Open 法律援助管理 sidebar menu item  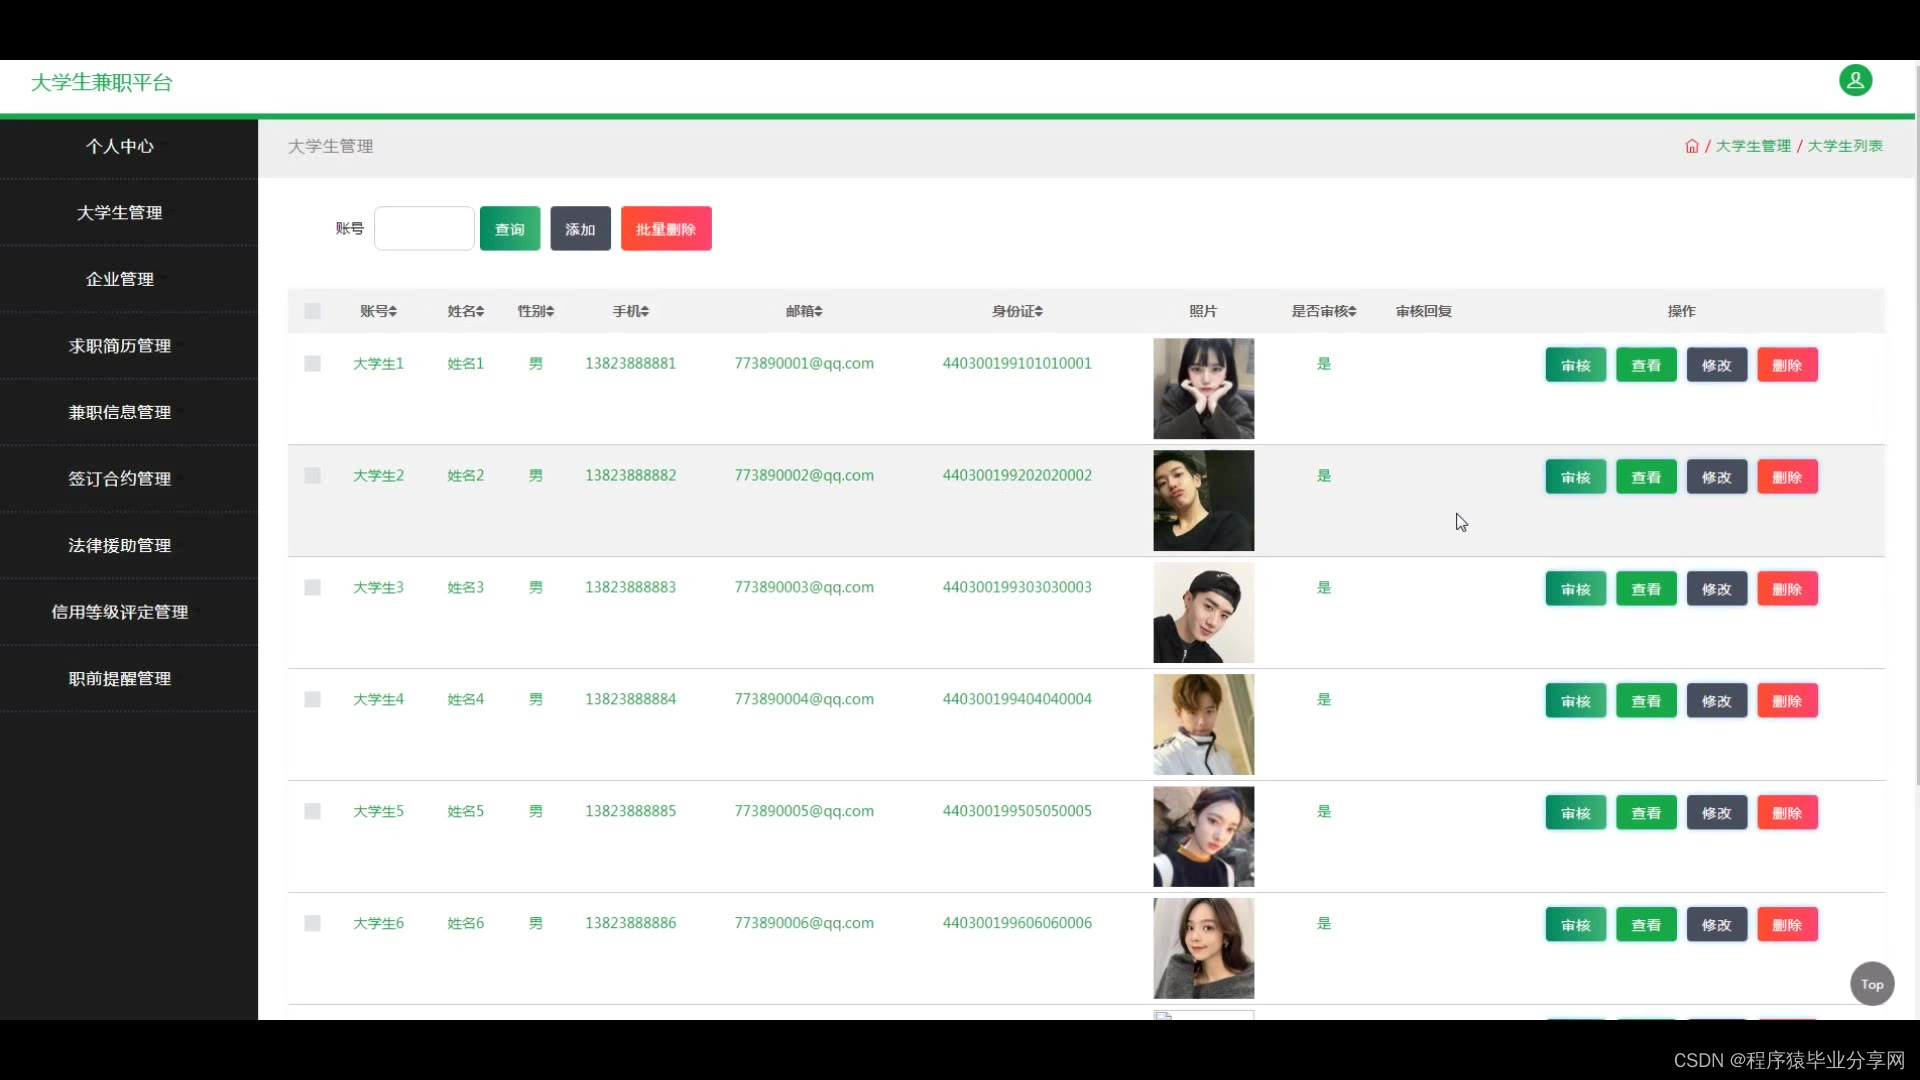coord(119,545)
